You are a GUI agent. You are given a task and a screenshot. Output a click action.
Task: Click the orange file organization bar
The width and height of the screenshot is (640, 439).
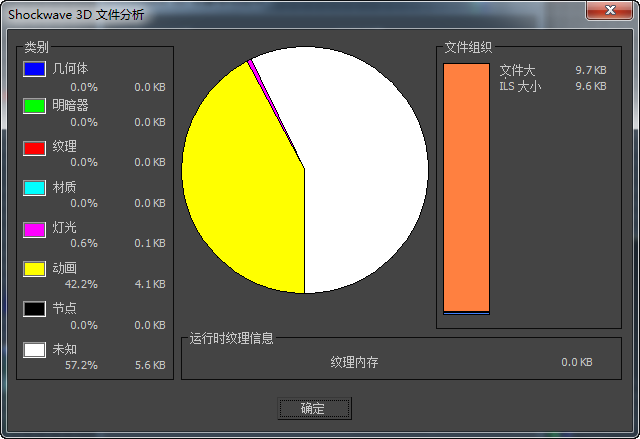[x=467, y=188]
